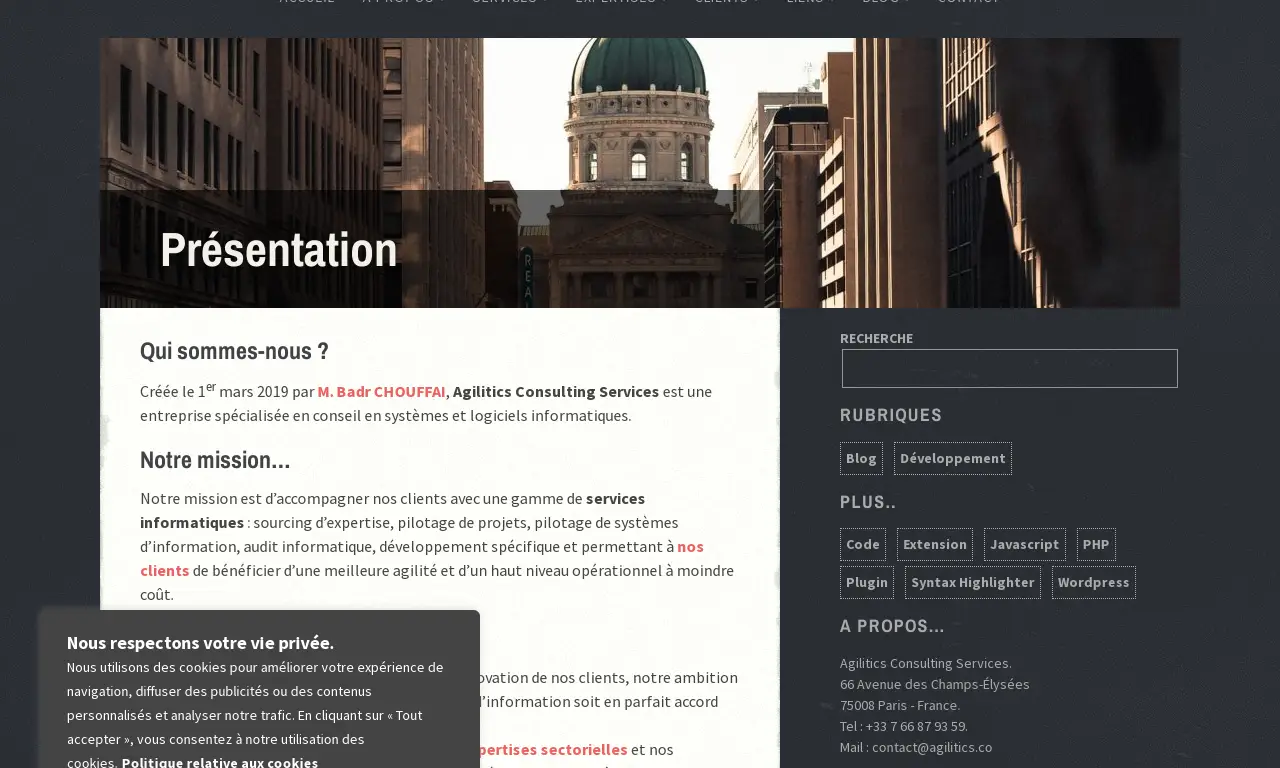Click the RUBRIQUES sidebar heading
Image resolution: width=1280 pixels, height=768 pixels.
point(891,415)
